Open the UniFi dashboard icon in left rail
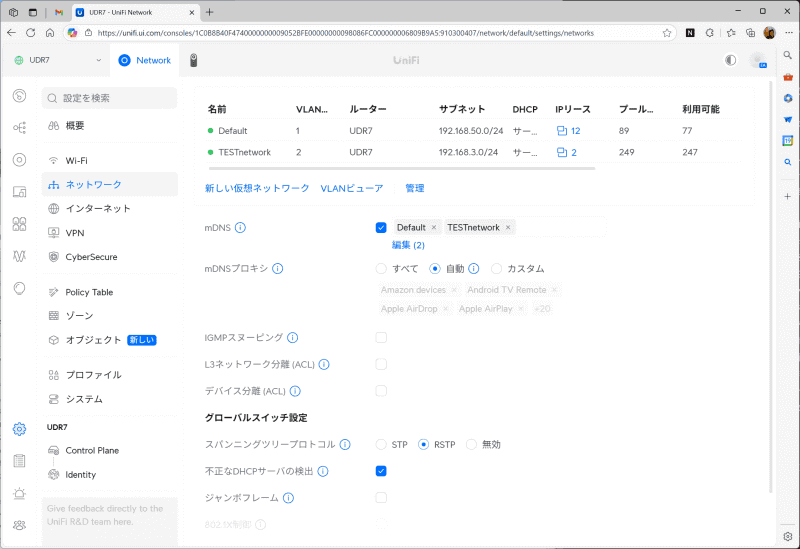This screenshot has height=549, width=800. (x=19, y=95)
